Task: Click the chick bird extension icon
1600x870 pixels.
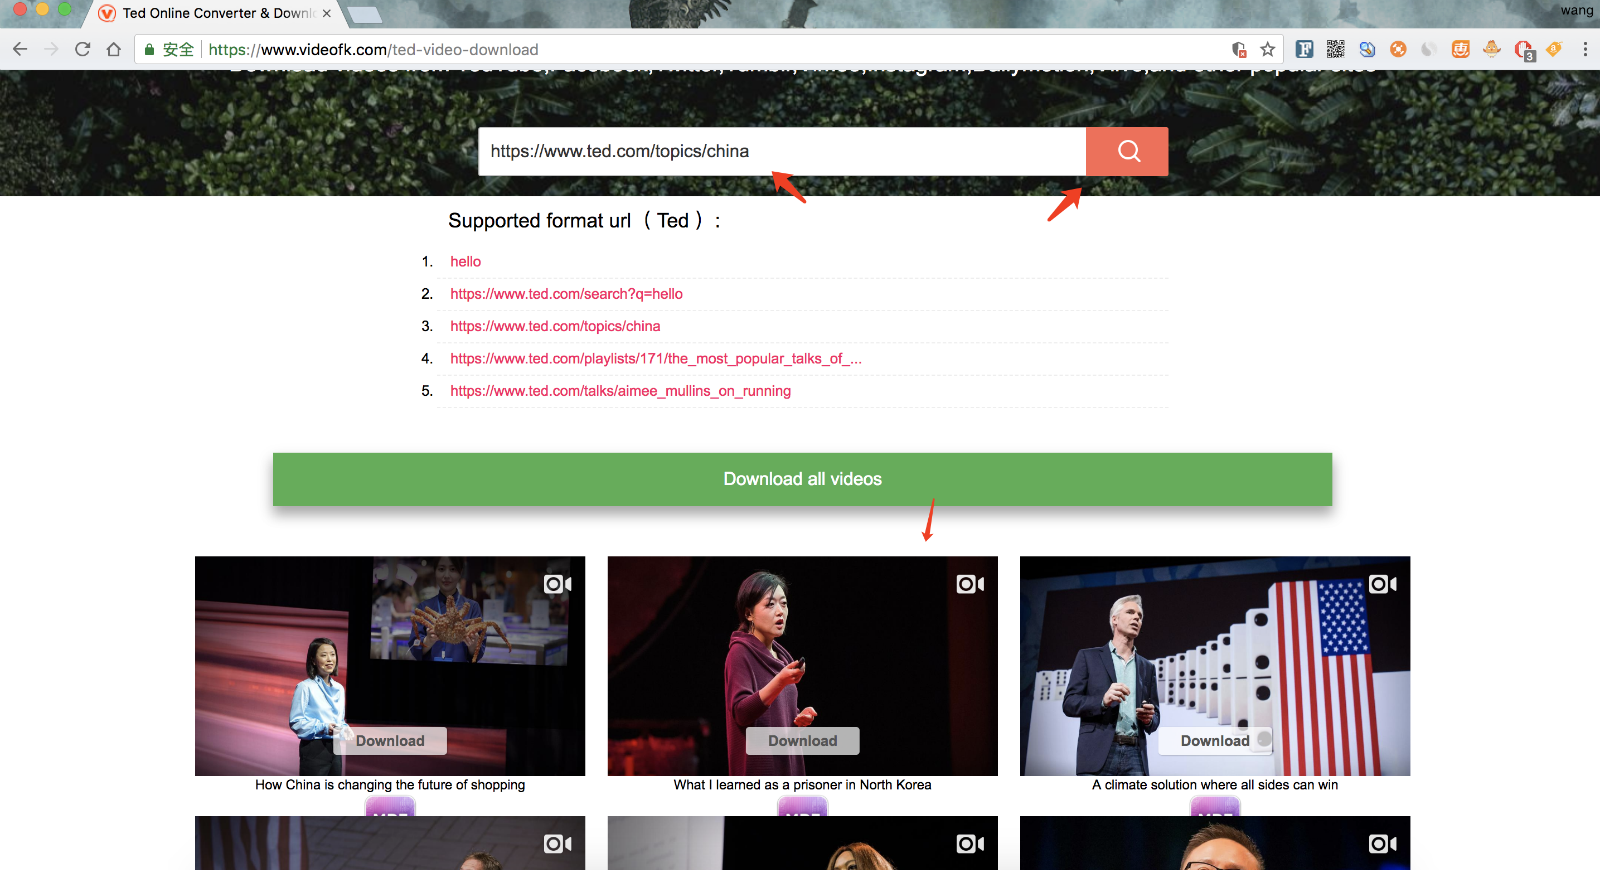Action: point(1492,49)
